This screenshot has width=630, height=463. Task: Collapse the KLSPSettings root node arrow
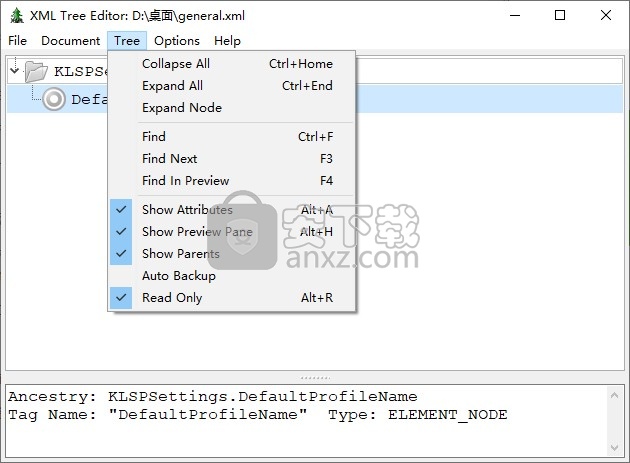(x=15, y=70)
